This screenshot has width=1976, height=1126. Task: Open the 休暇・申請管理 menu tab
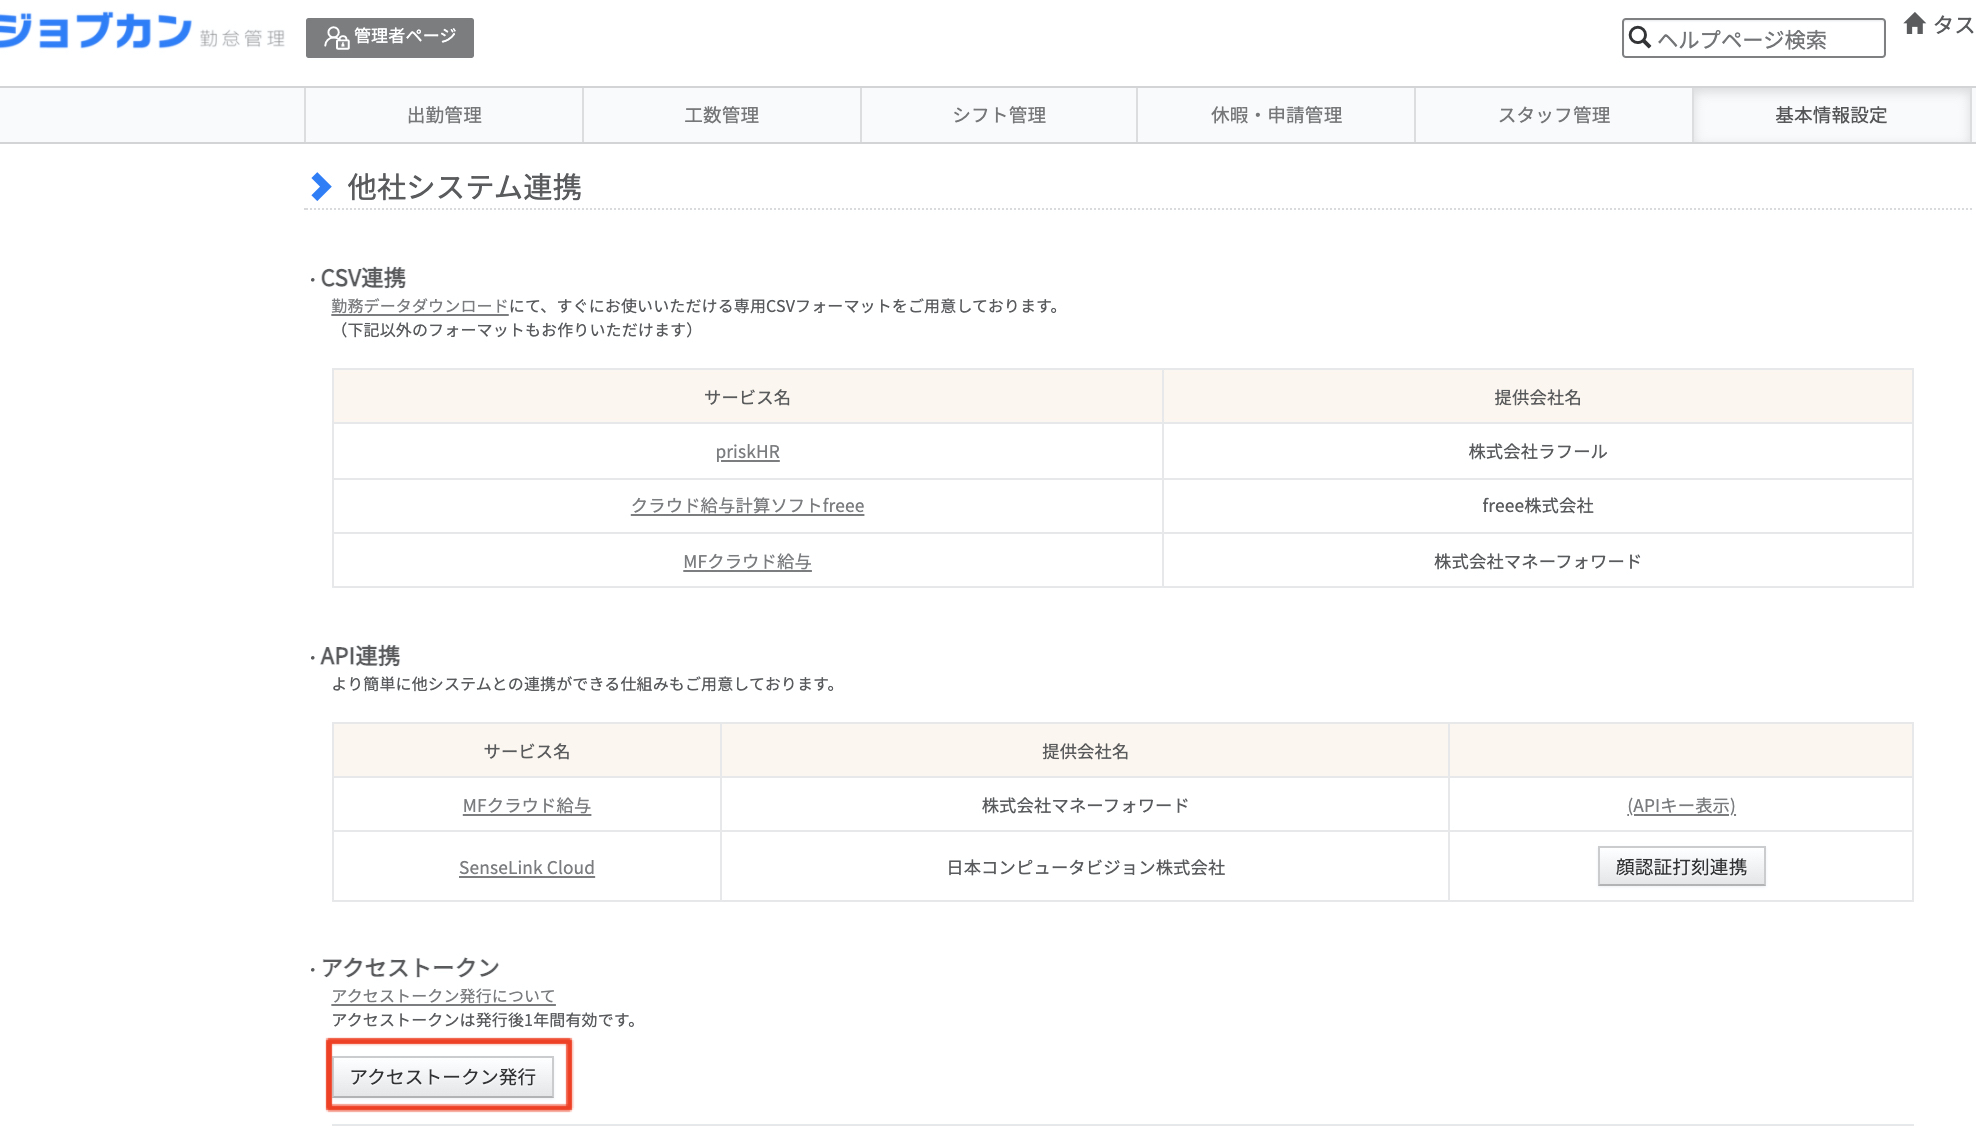point(1276,115)
